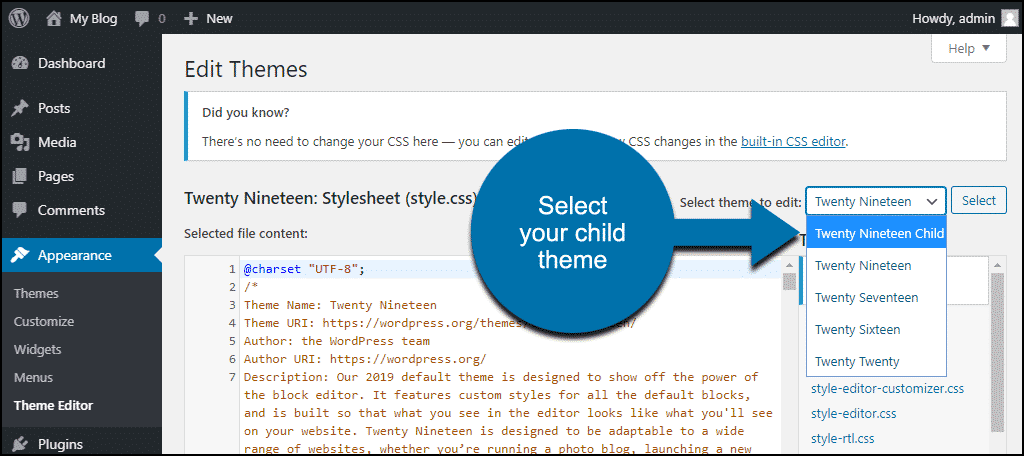Click the plus New icon
The image size is (1024, 456).
click(x=191, y=19)
